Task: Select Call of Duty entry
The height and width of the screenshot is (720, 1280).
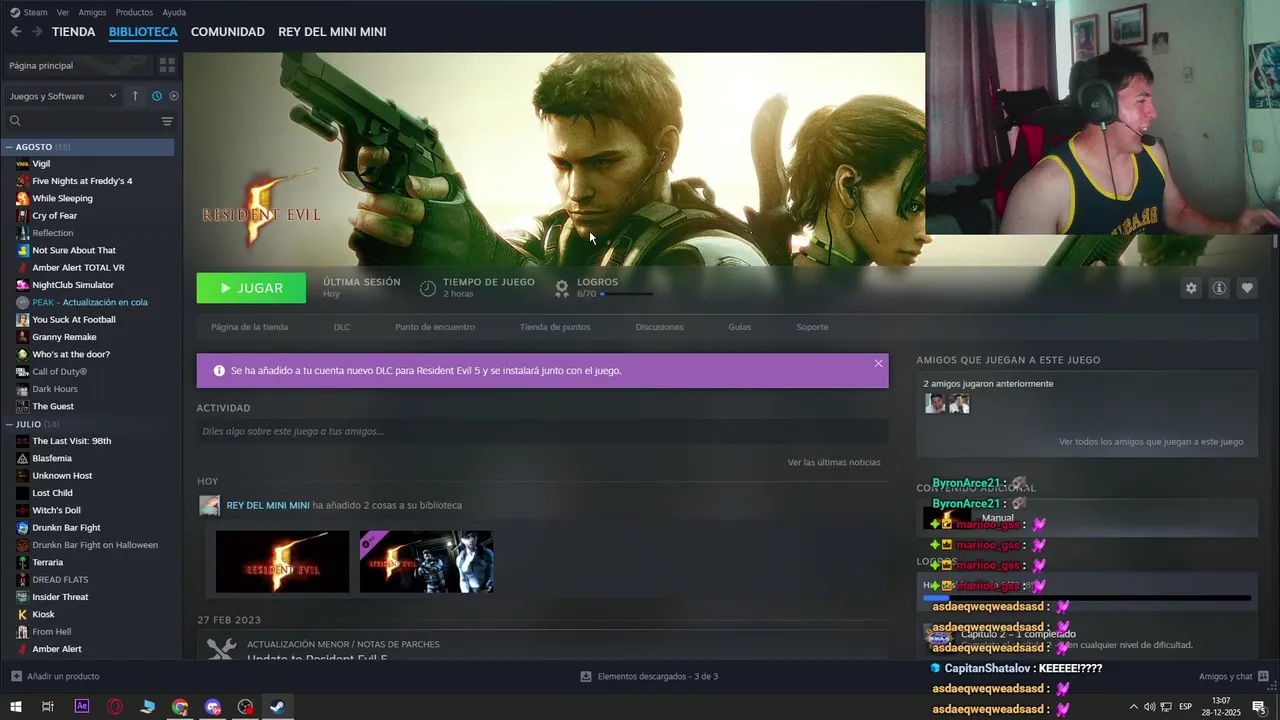Action: tap(59, 372)
